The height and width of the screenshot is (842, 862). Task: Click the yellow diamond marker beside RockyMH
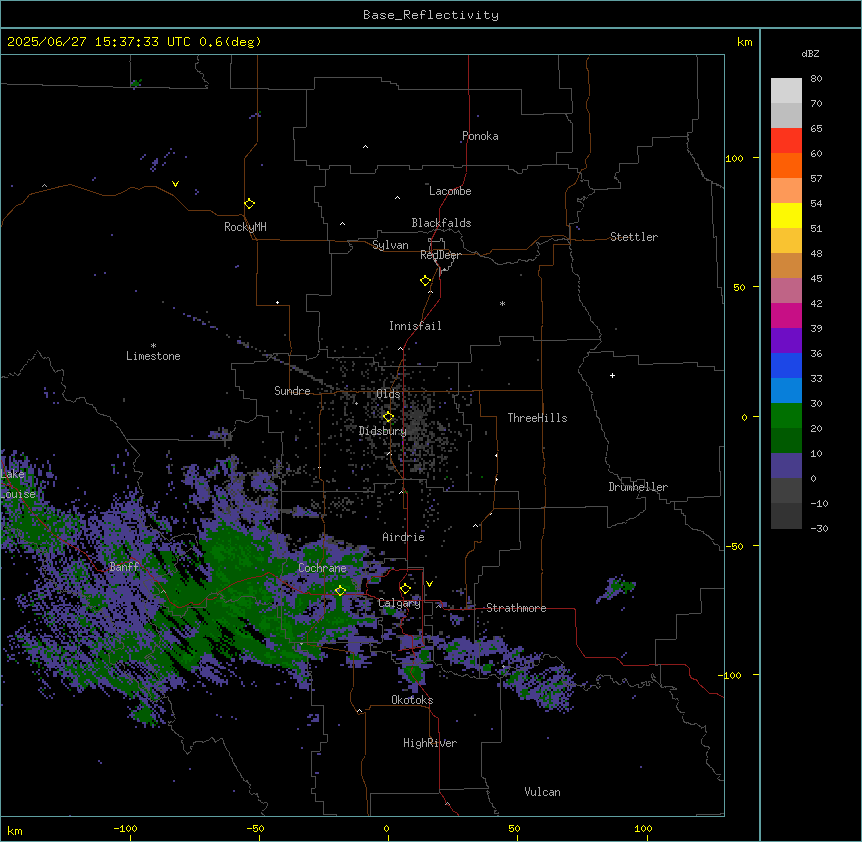coord(250,204)
